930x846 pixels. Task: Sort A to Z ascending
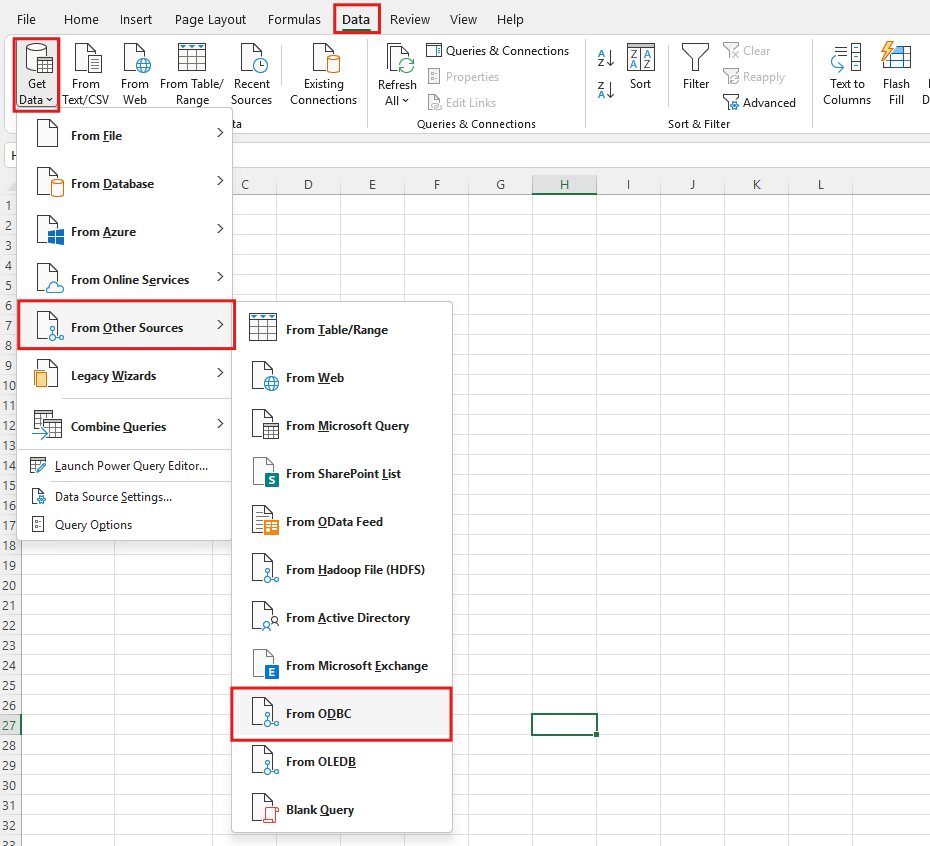pos(606,58)
